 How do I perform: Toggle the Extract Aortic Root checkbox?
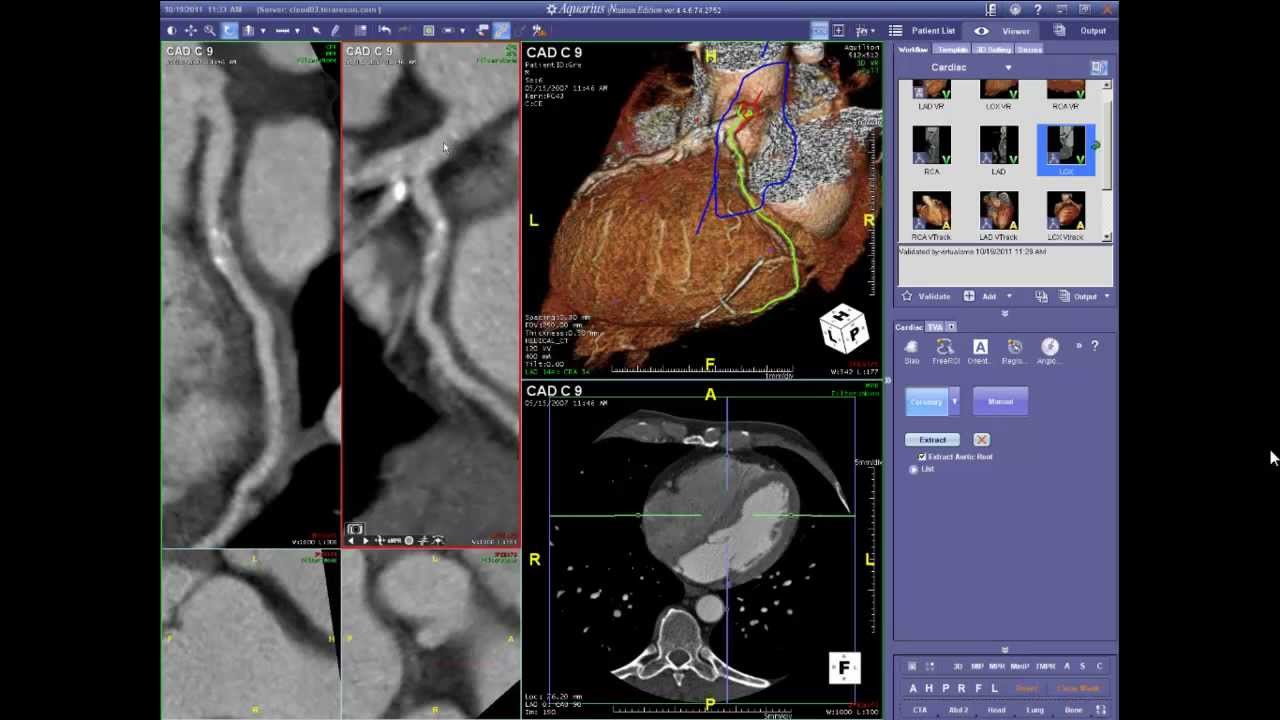[922, 457]
